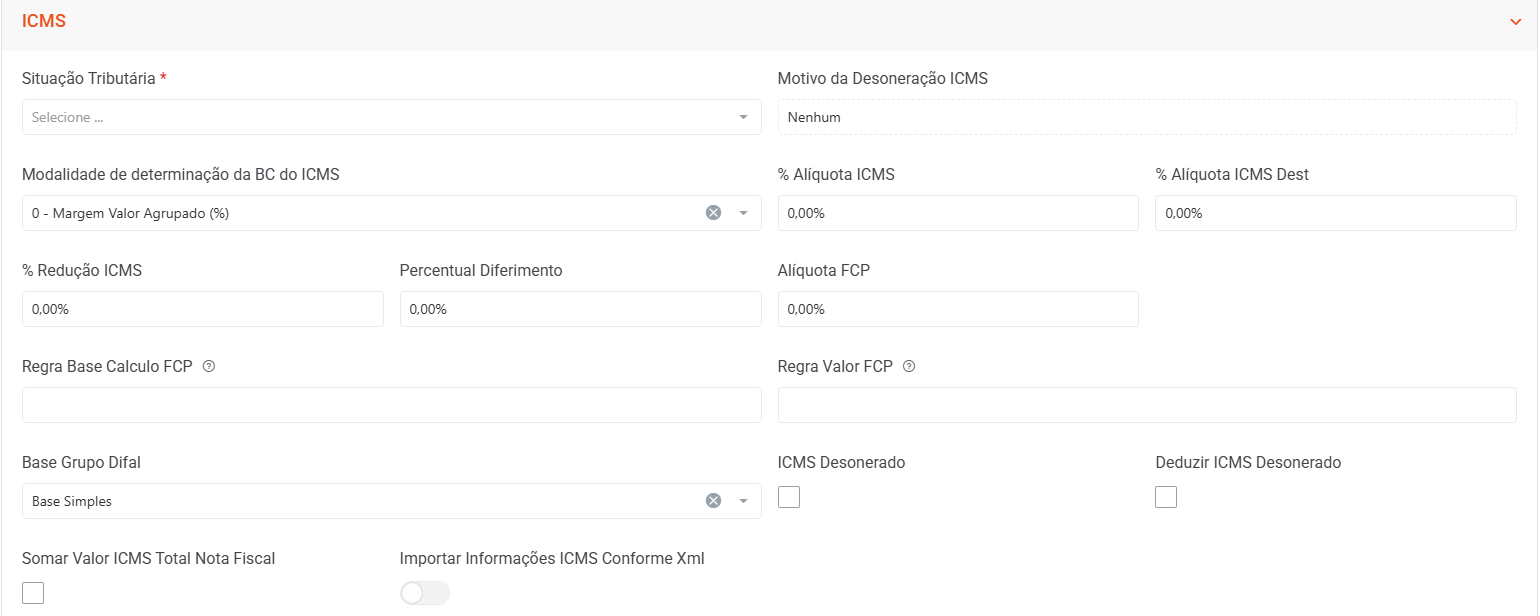Open the Situação Tributária dropdown
Viewport: 1540px width, 616px height.
point(391,117)
